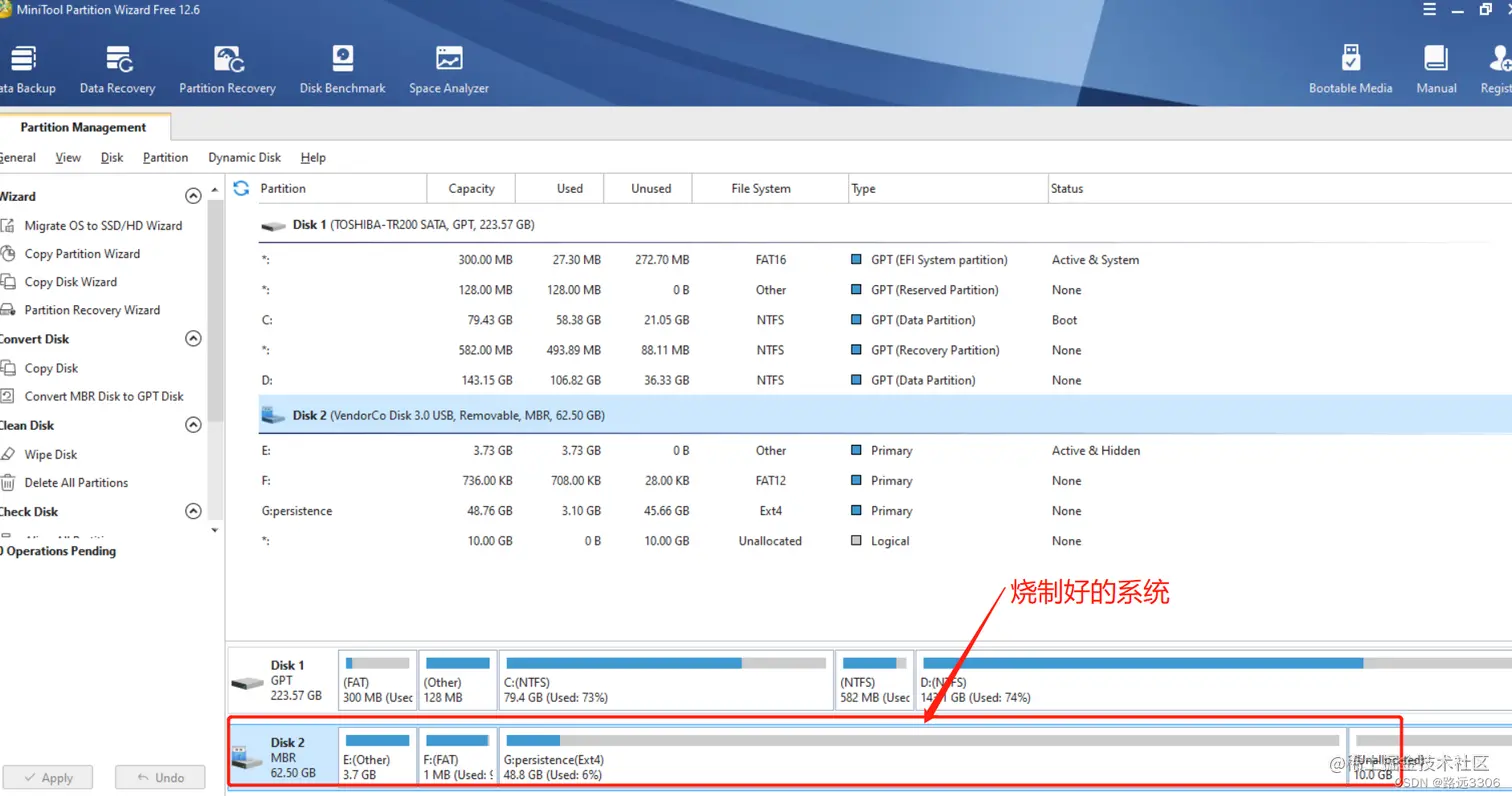Open the Manual

coord(1436,69)
